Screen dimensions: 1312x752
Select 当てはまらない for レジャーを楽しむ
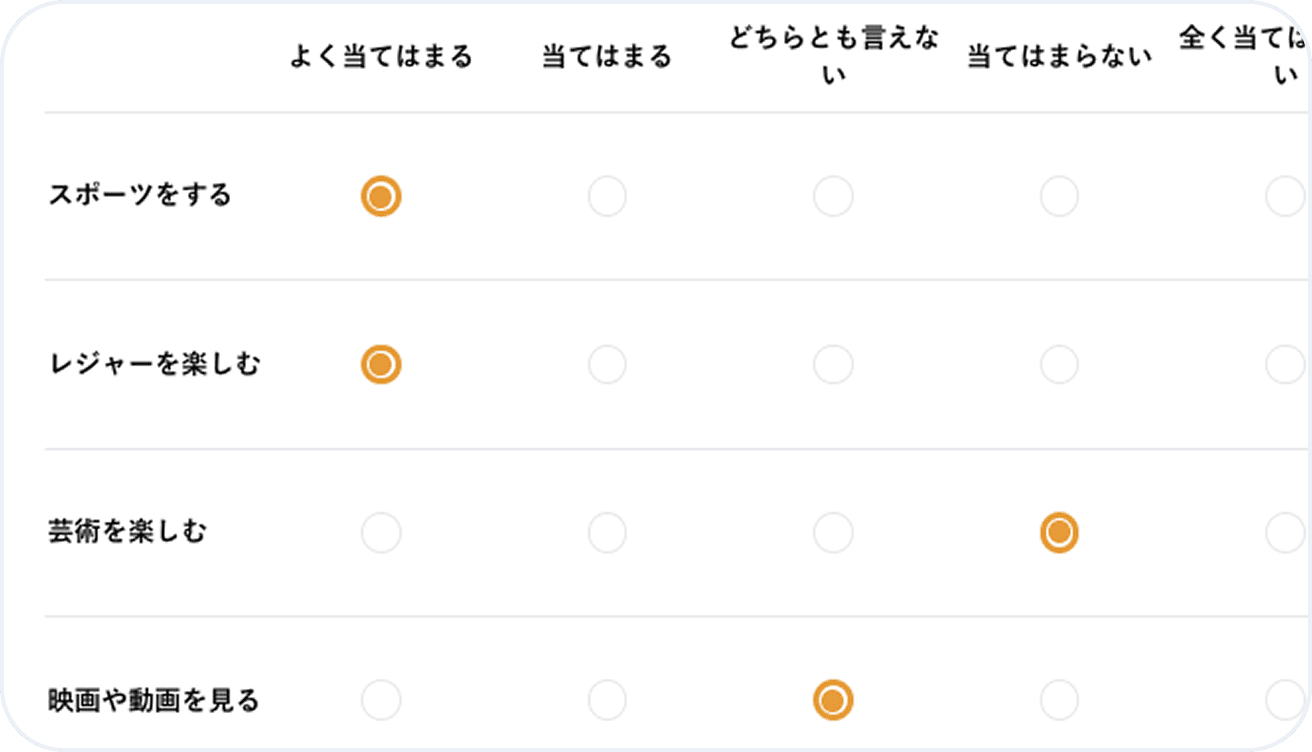(x=1059, y=364)
